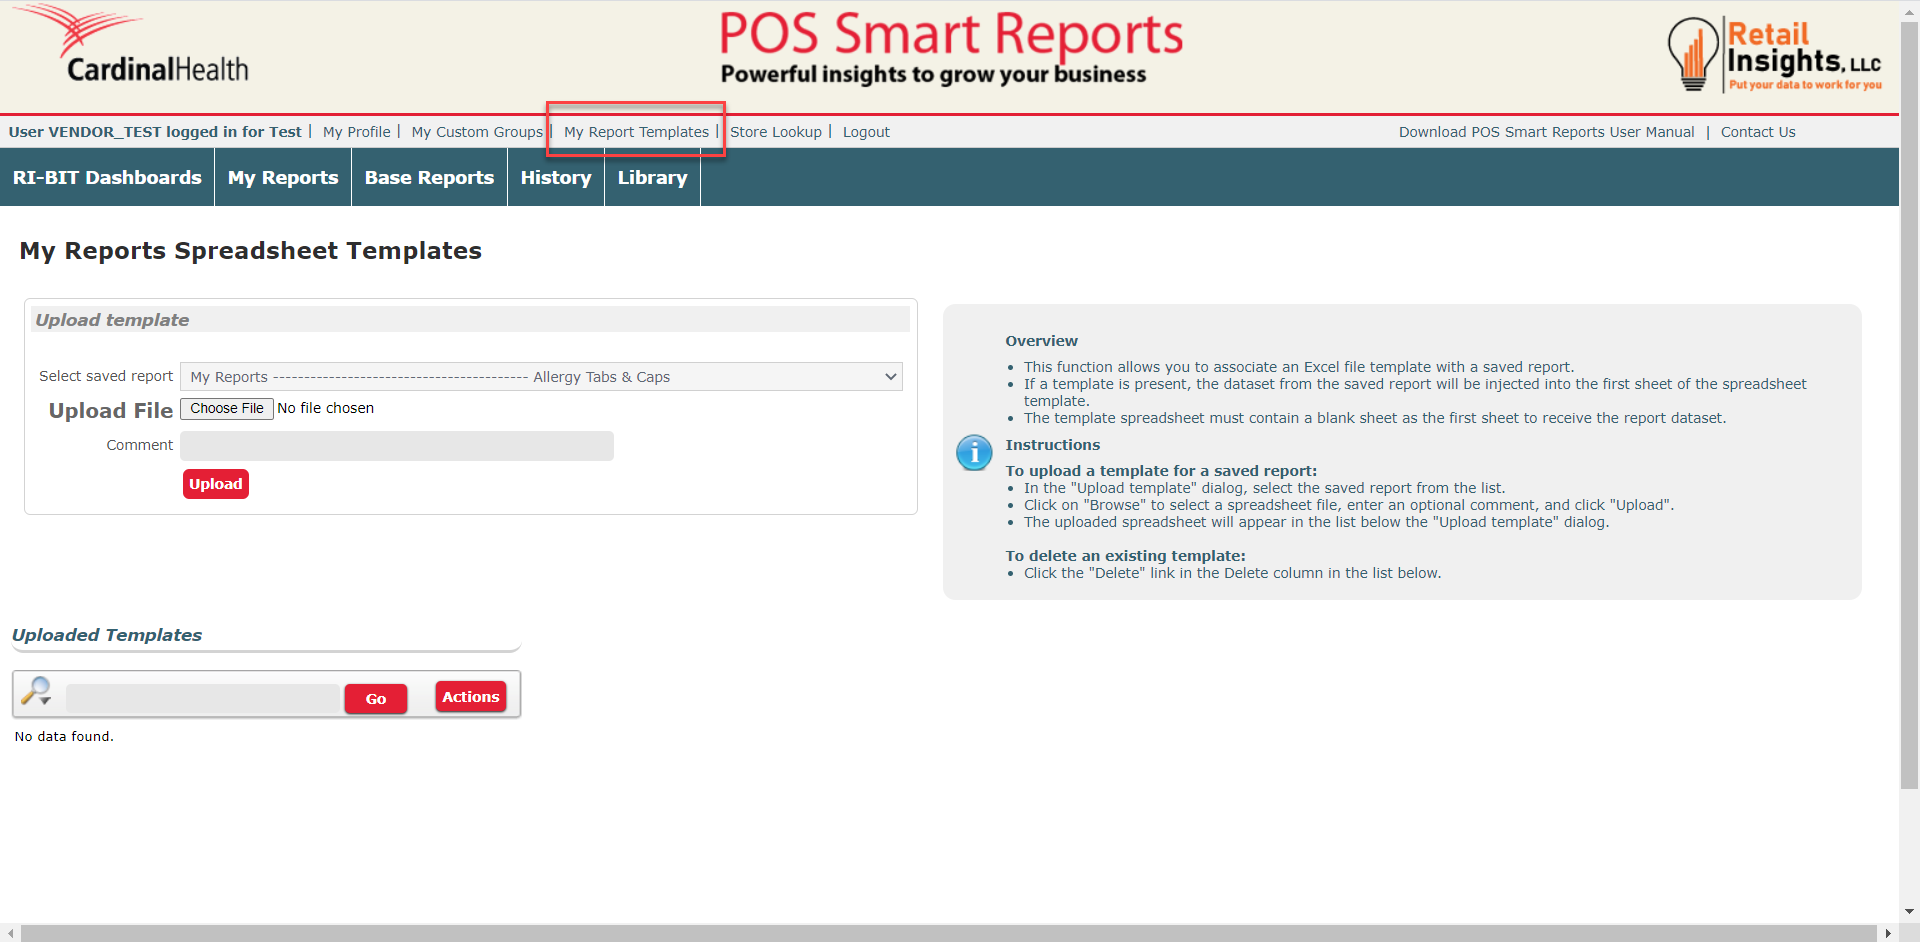Download the POS Smart Reports User Manual

tap(1546, 132)
